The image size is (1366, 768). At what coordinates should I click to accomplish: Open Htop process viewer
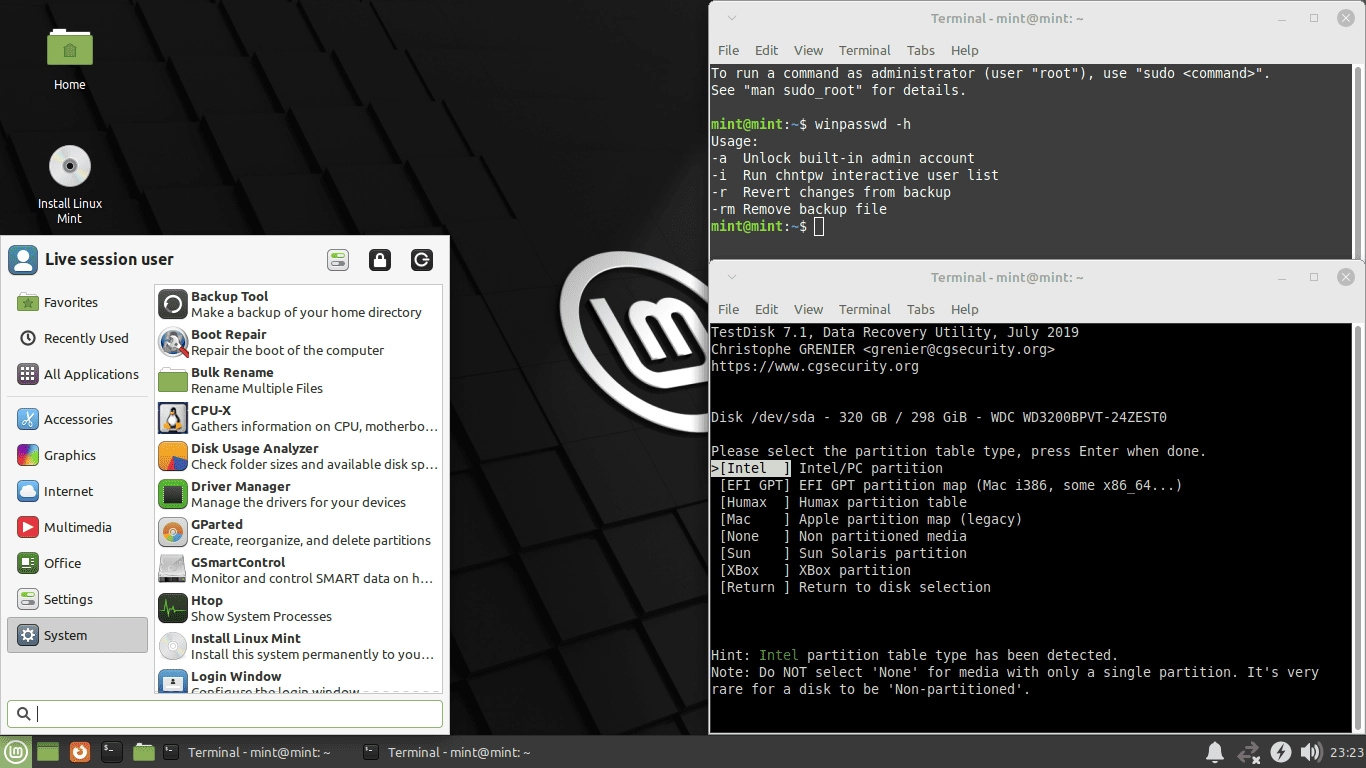point(298,608)
